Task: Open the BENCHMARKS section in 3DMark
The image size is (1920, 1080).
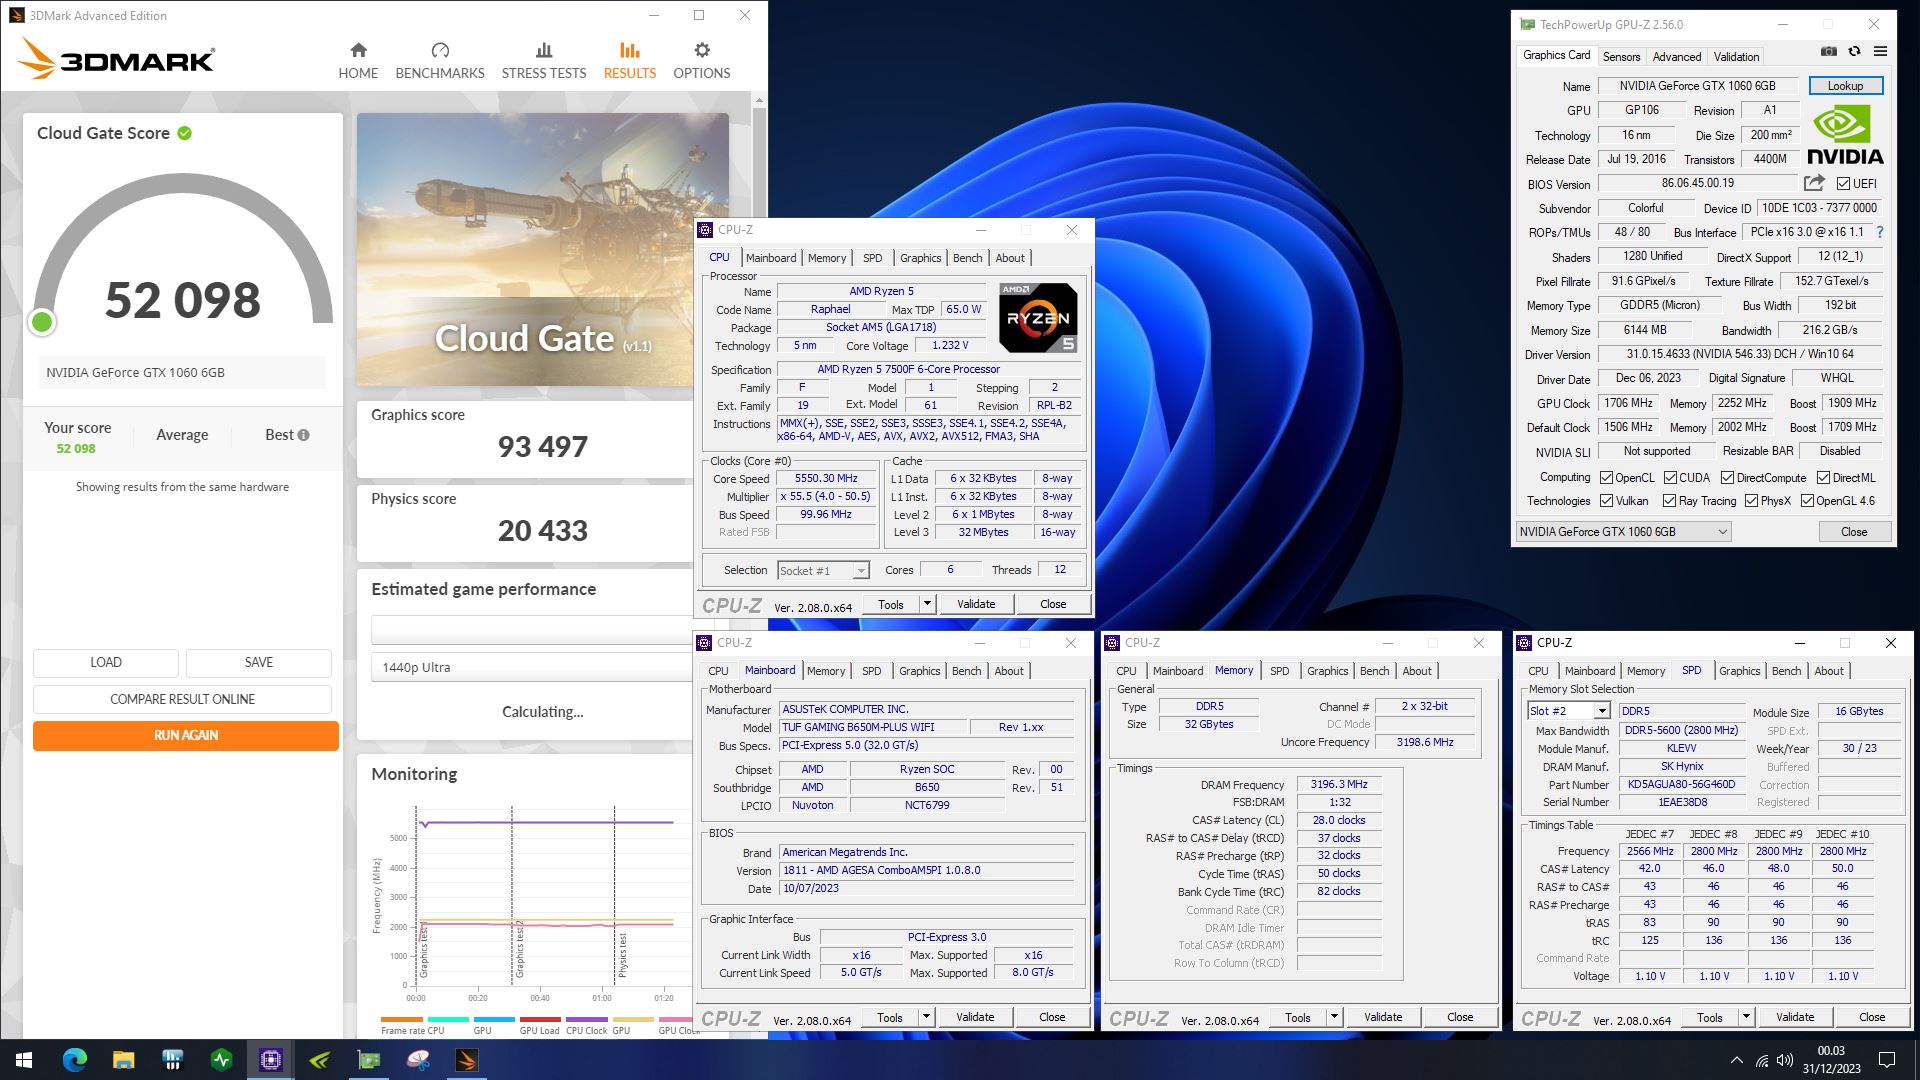Action: tap(440, 60)
